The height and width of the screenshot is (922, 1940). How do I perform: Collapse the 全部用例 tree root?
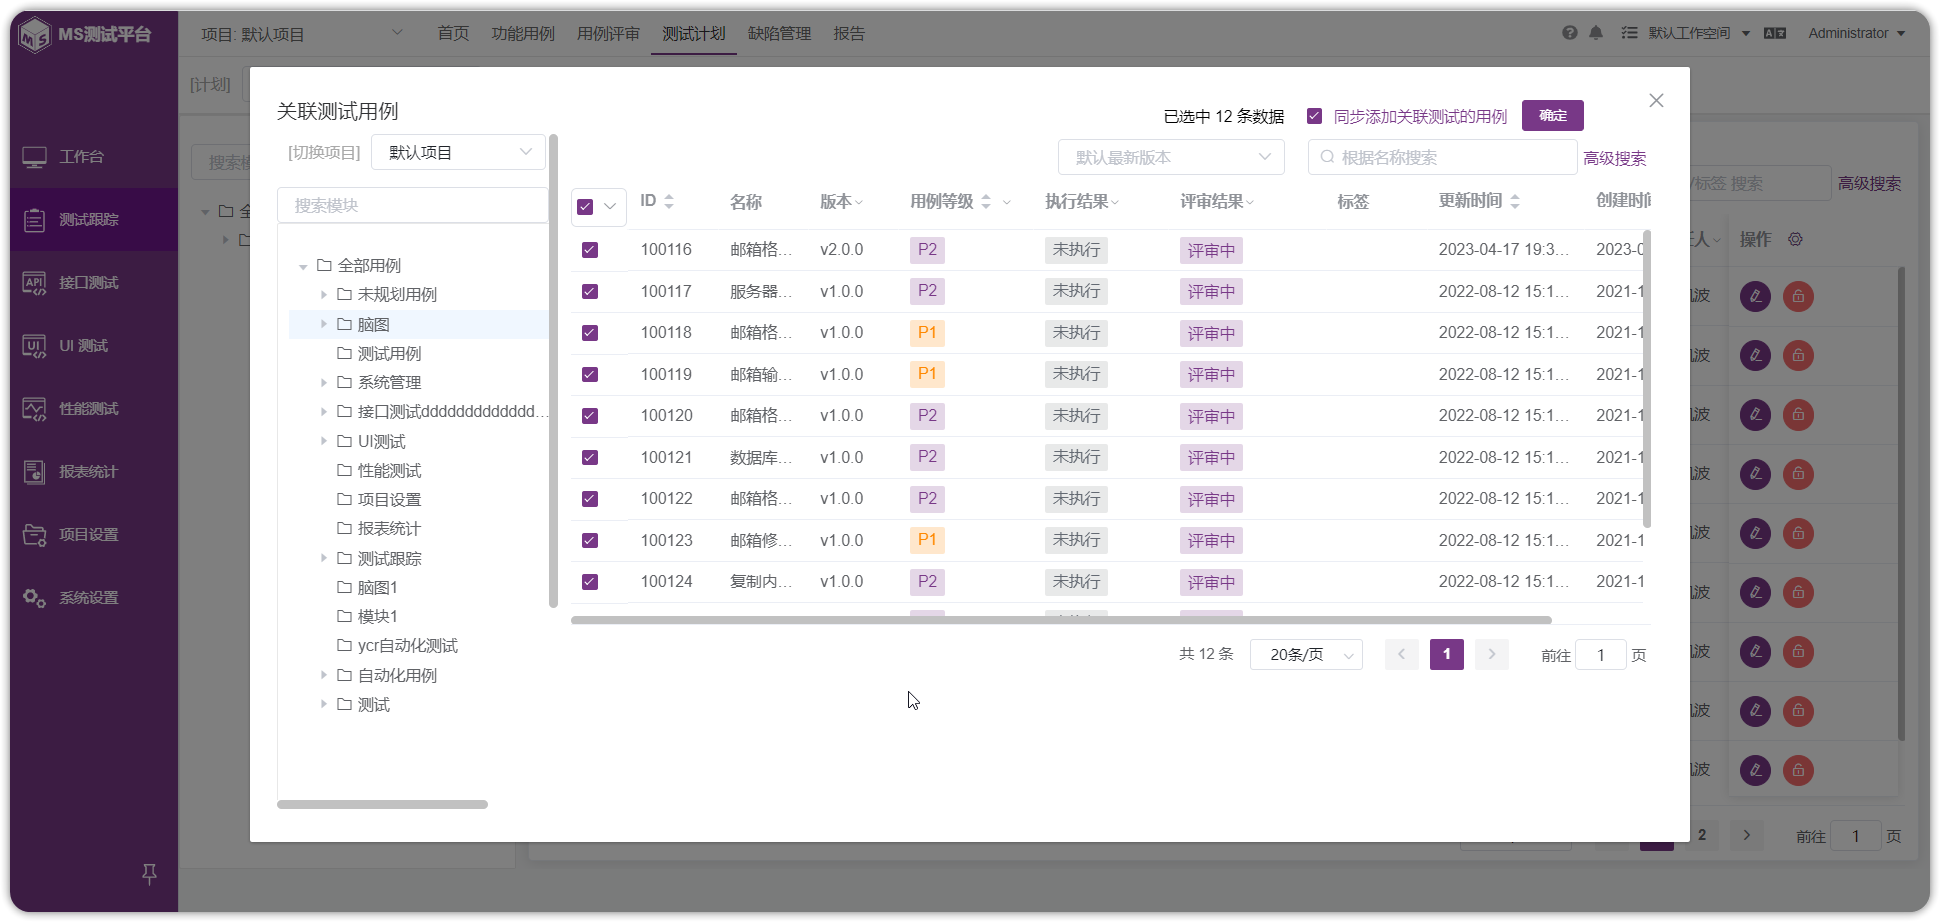pos(303,266)
